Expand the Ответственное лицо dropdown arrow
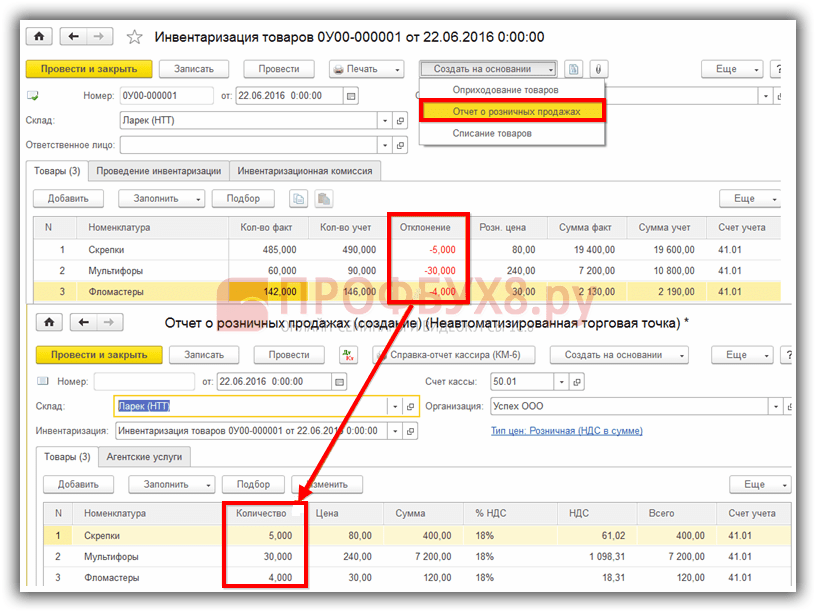The image size is (816, 612). point(385,145)
